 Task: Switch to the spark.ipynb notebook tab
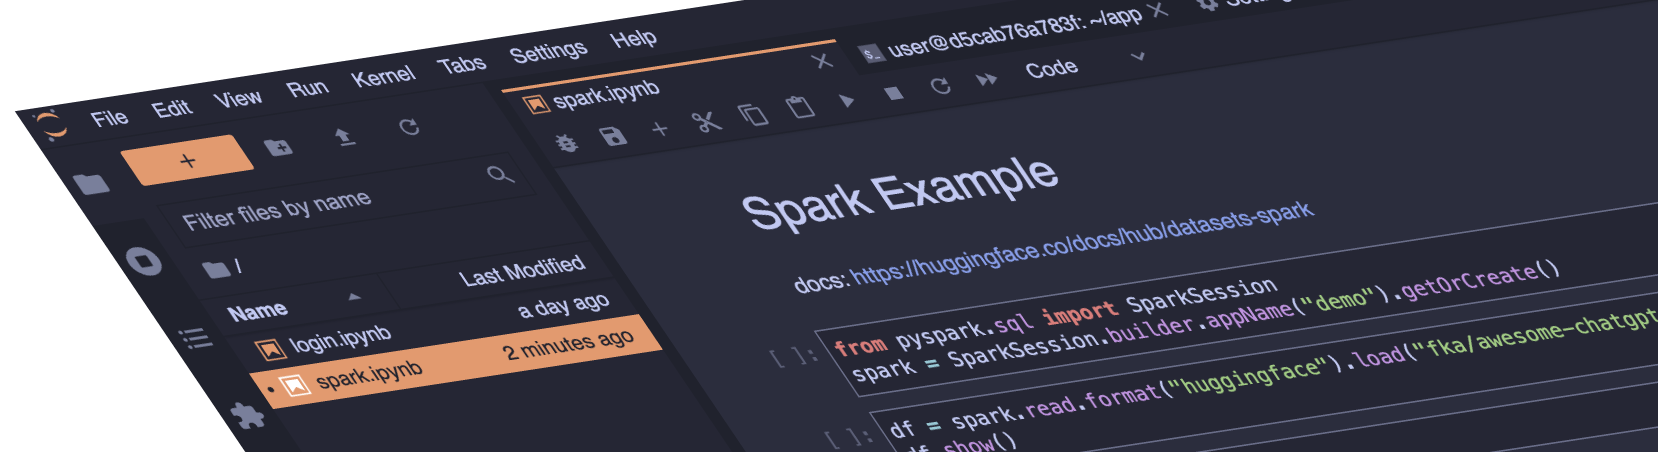(606, 94)
